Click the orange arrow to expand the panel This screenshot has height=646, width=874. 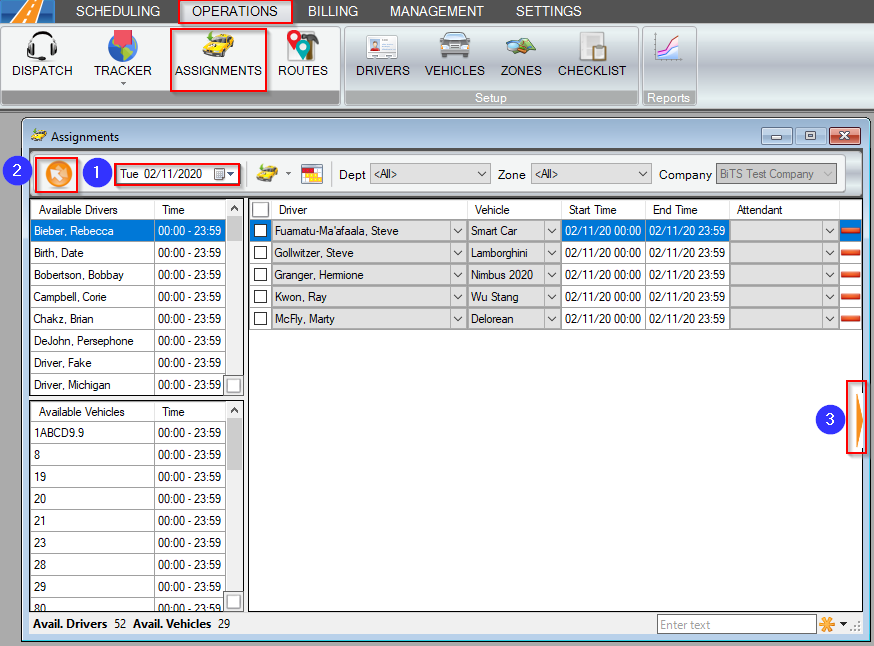click(x=858, y=419)
